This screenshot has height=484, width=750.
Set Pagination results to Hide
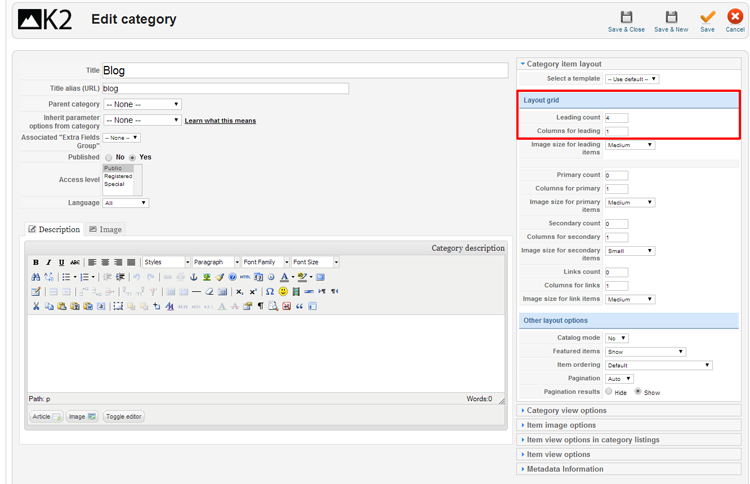(x=608, y=392)
